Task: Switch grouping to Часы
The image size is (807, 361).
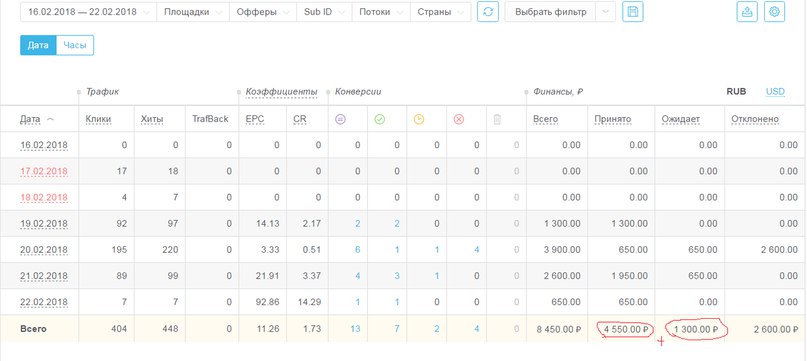Action: (75, 45)
